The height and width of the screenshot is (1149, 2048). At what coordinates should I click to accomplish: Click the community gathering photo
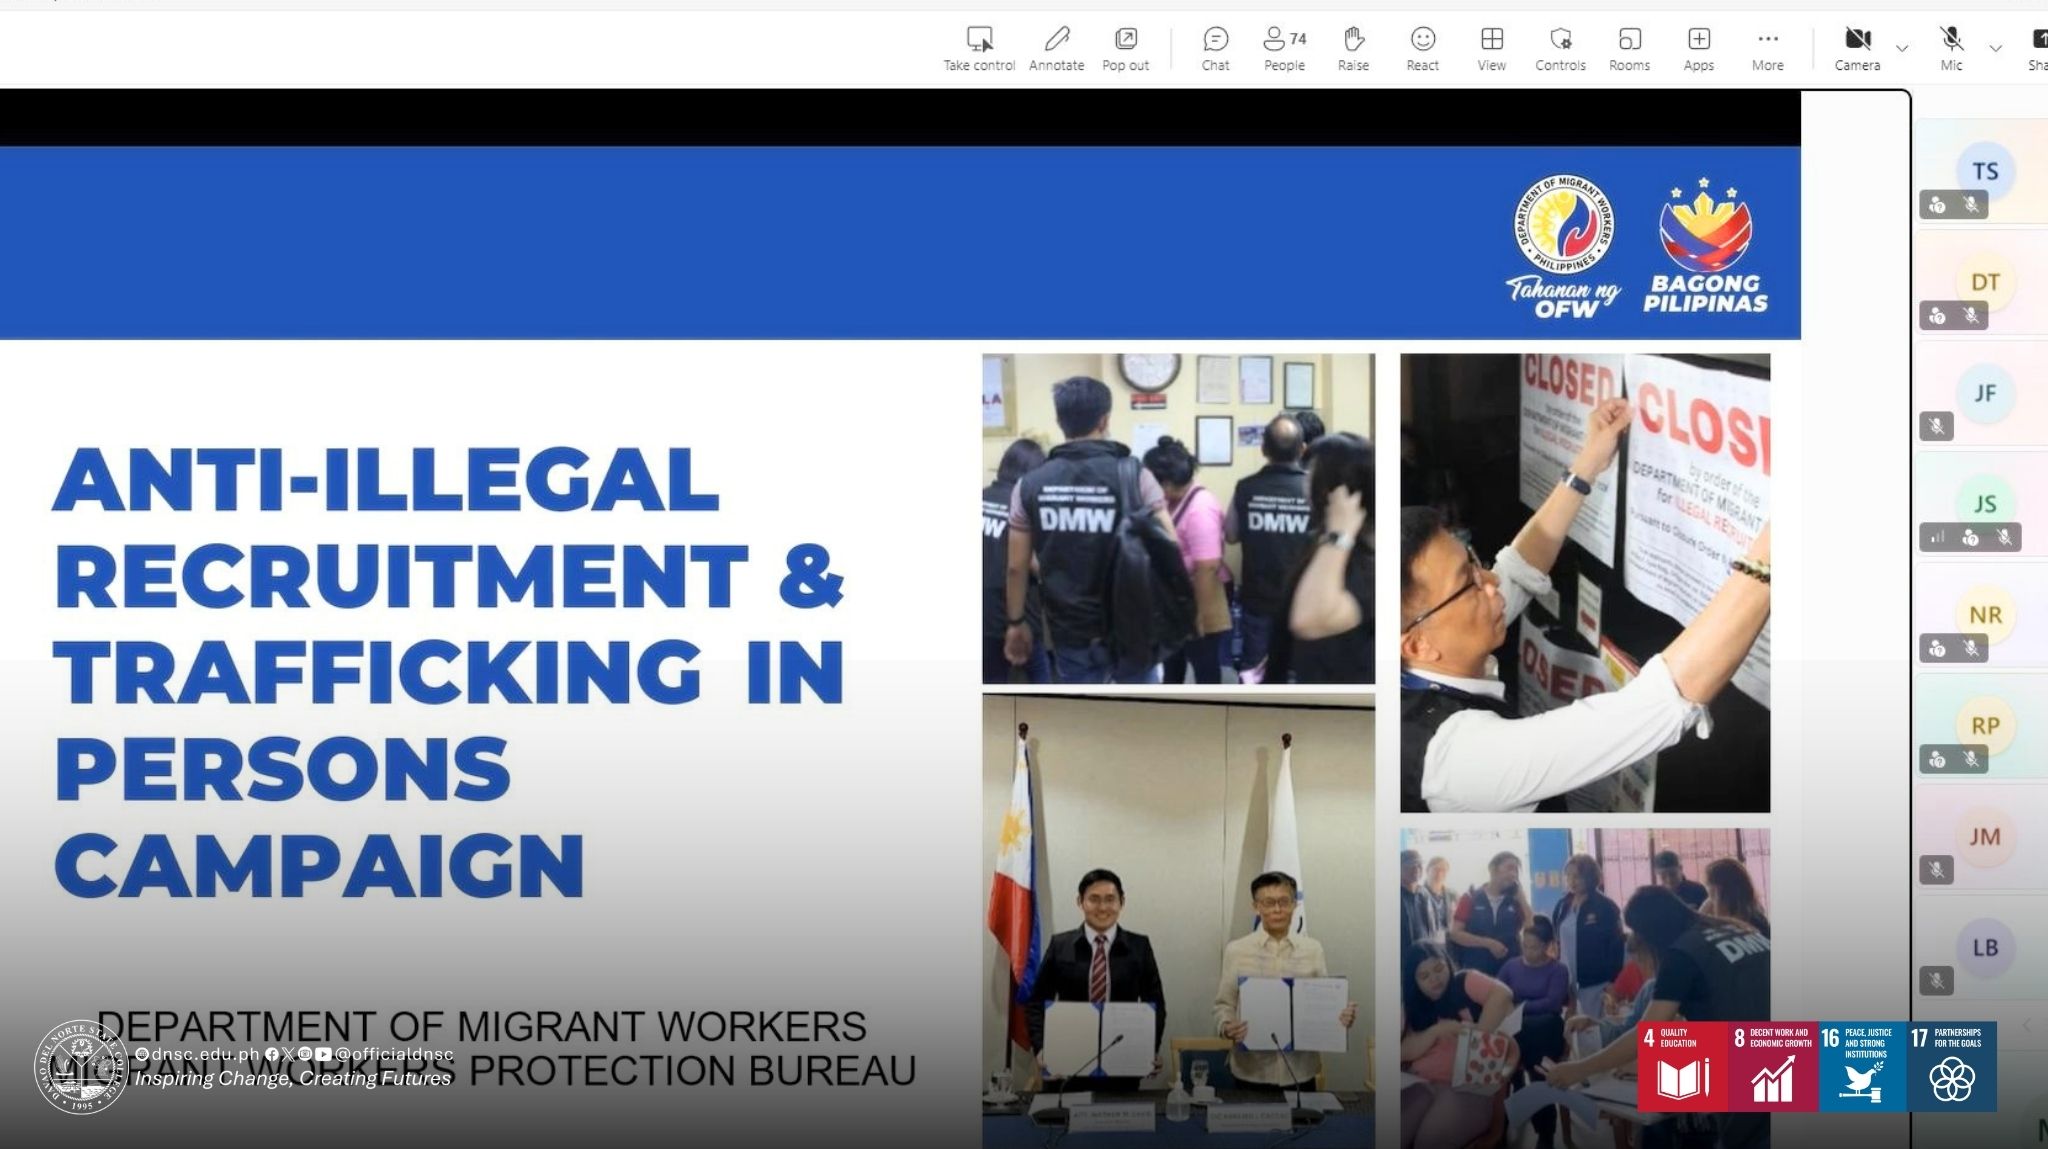pyautogui.click(x=1585, y=988)
